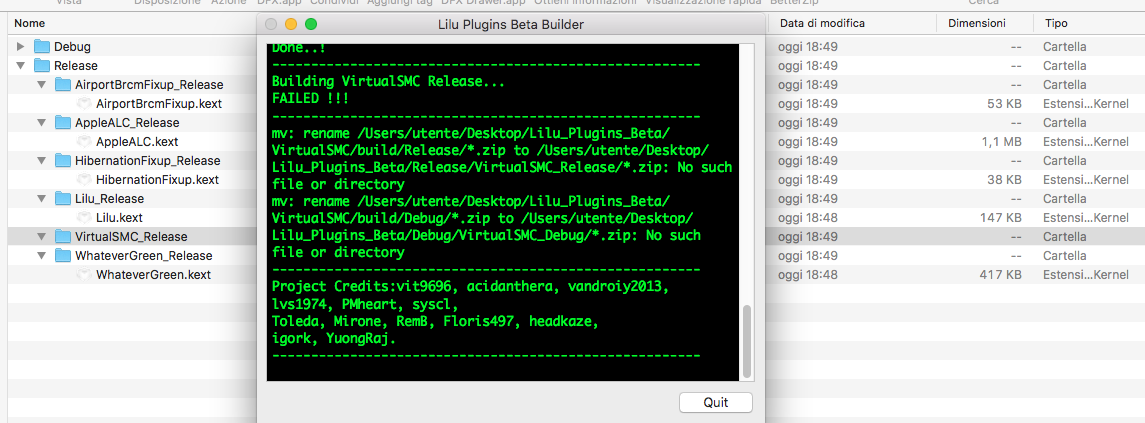The image size is (1145, 423).
Task: Select VirtualSMC_Release folder icon
Action: click(x=63, y=237)
